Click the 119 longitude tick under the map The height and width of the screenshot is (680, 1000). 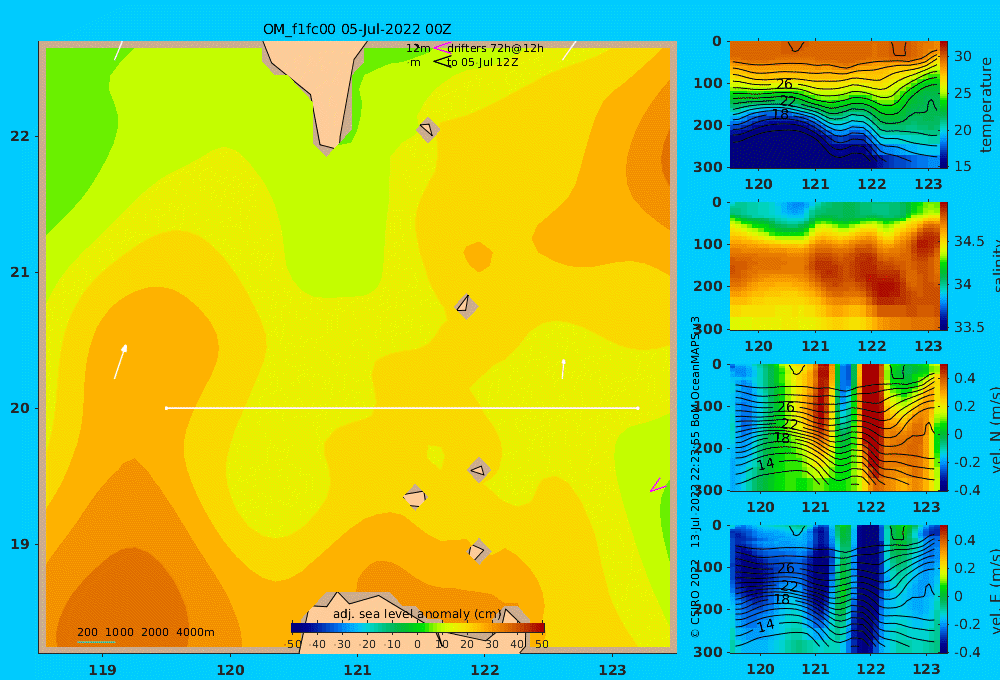click(103, 670)
